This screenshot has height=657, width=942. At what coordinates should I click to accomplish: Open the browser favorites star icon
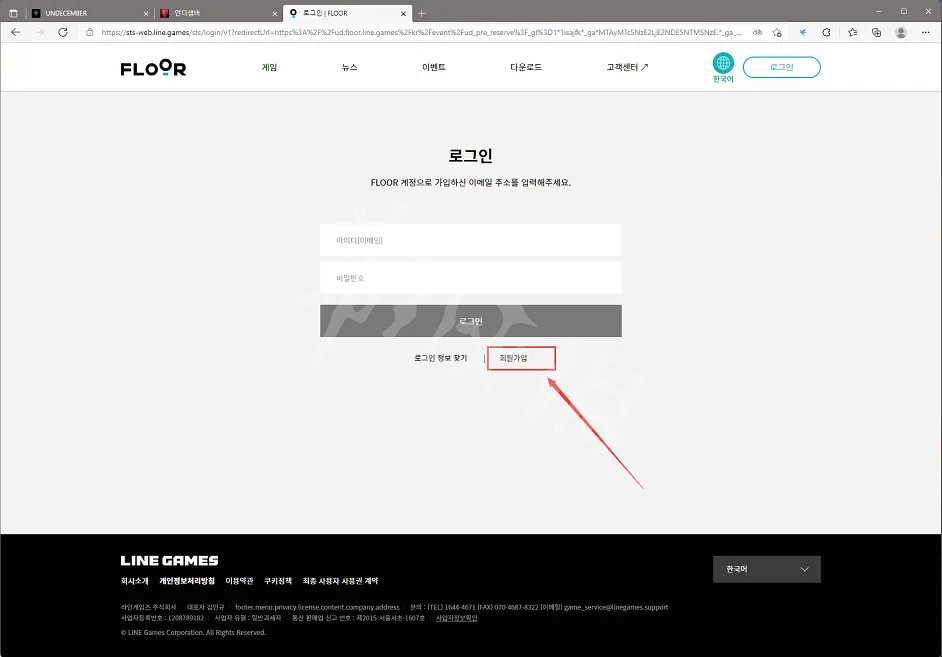click(852, 32)
